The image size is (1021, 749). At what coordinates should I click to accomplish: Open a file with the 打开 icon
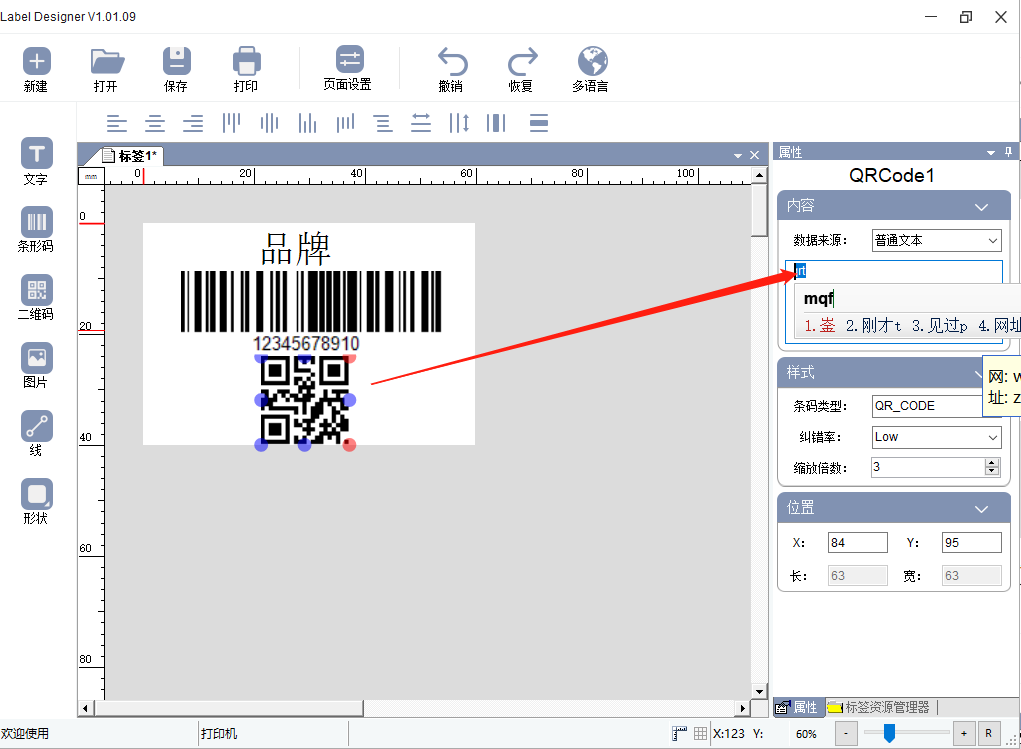[107, 62]
